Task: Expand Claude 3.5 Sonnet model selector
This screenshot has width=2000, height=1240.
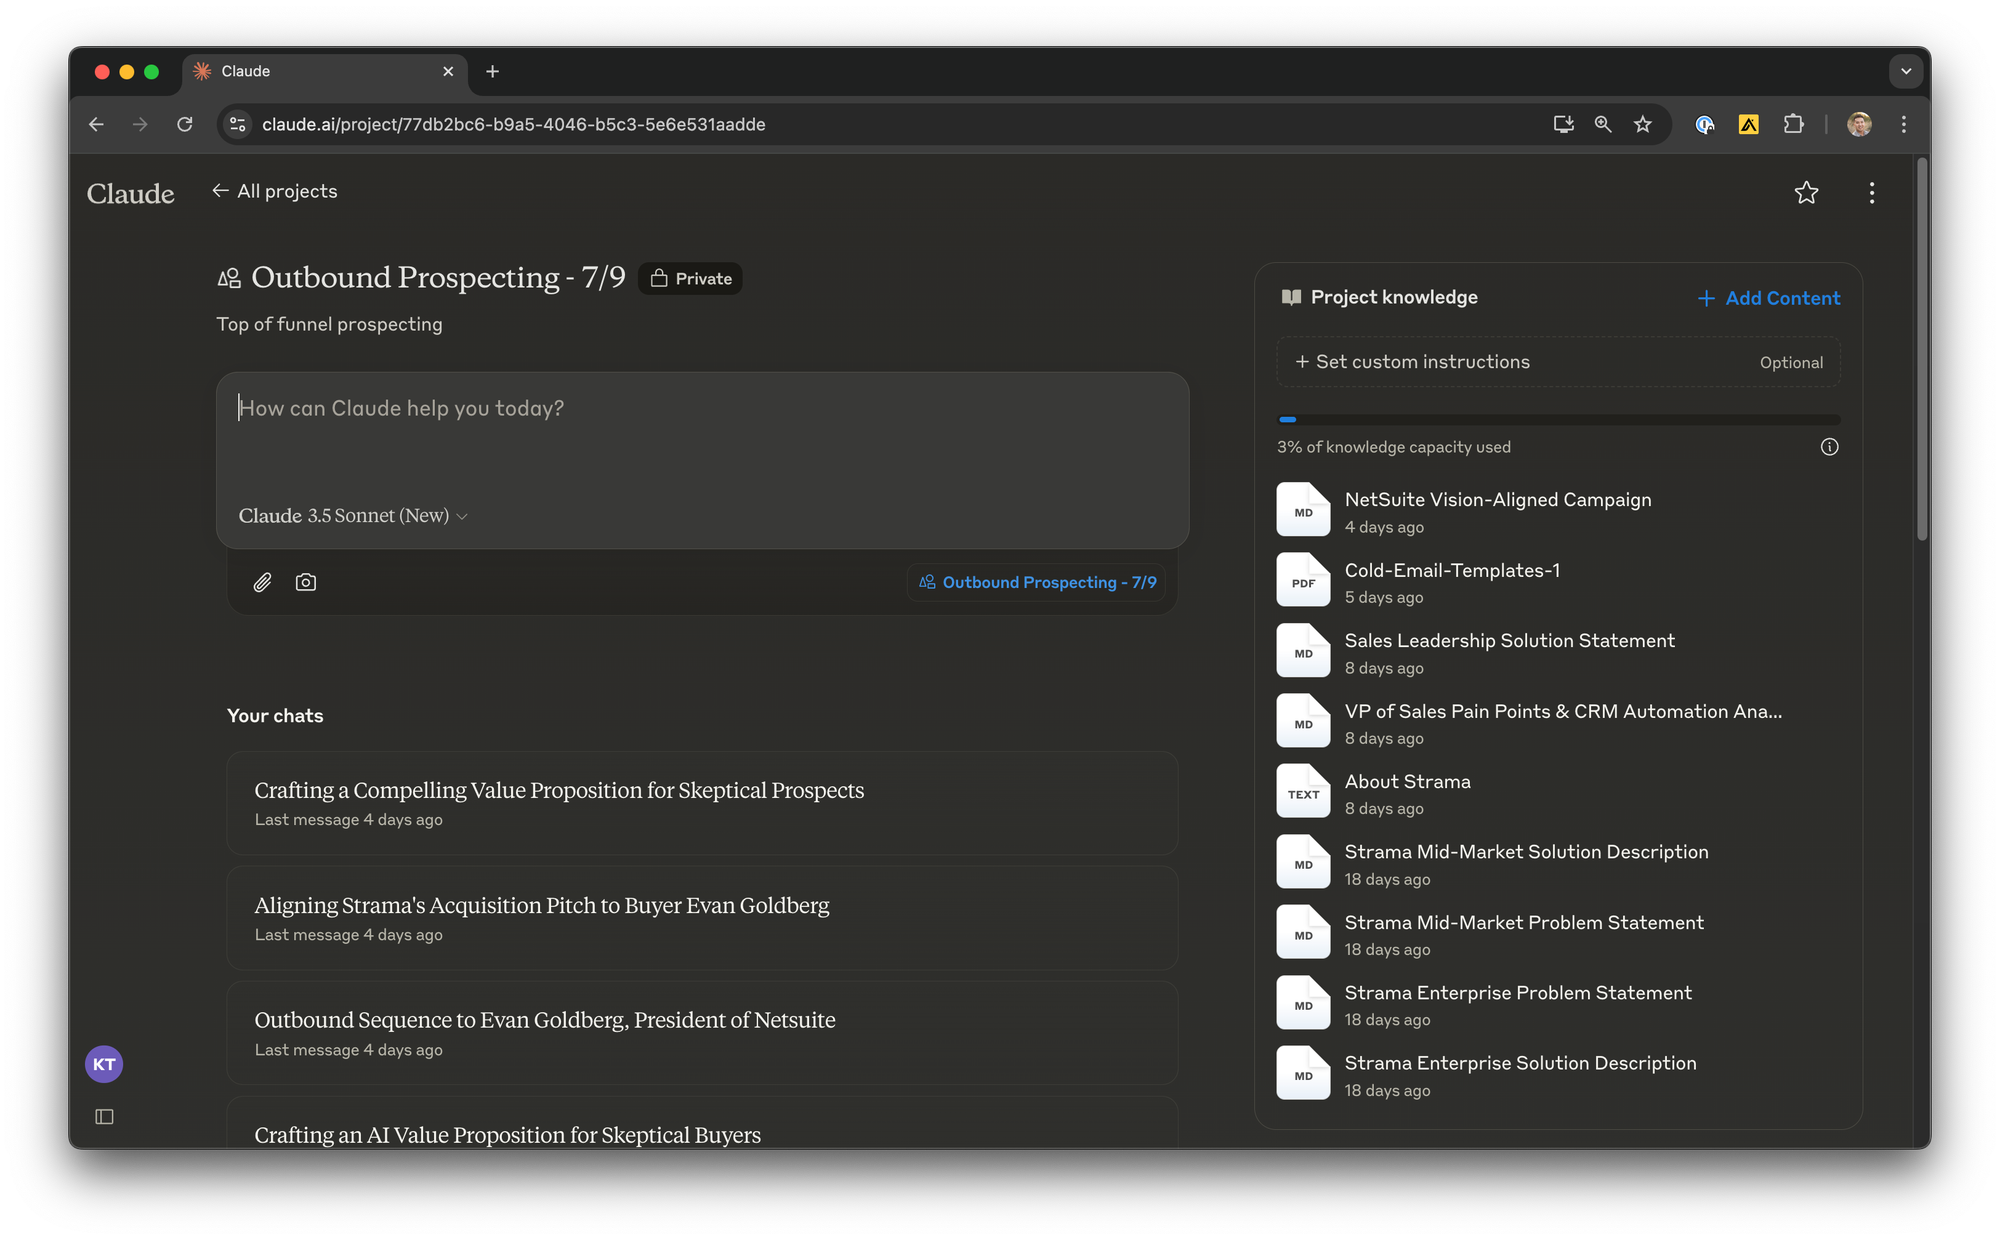Action: pyautogui.click(x=353, y=516)
